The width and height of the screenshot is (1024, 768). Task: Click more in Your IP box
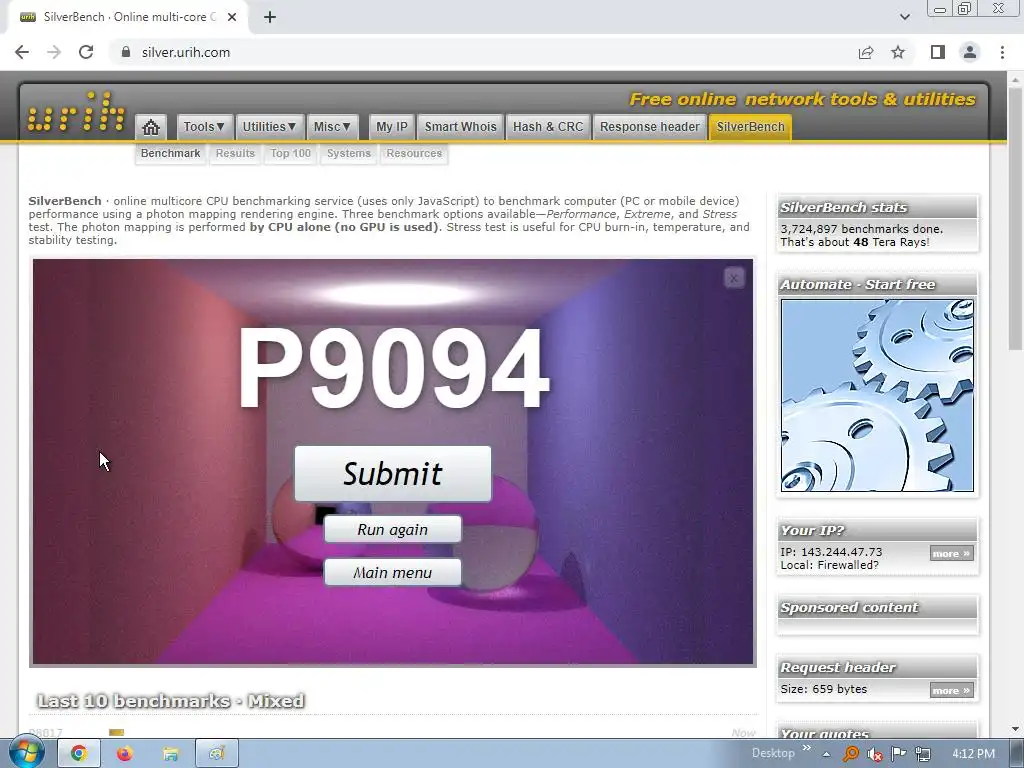(952, 553)
